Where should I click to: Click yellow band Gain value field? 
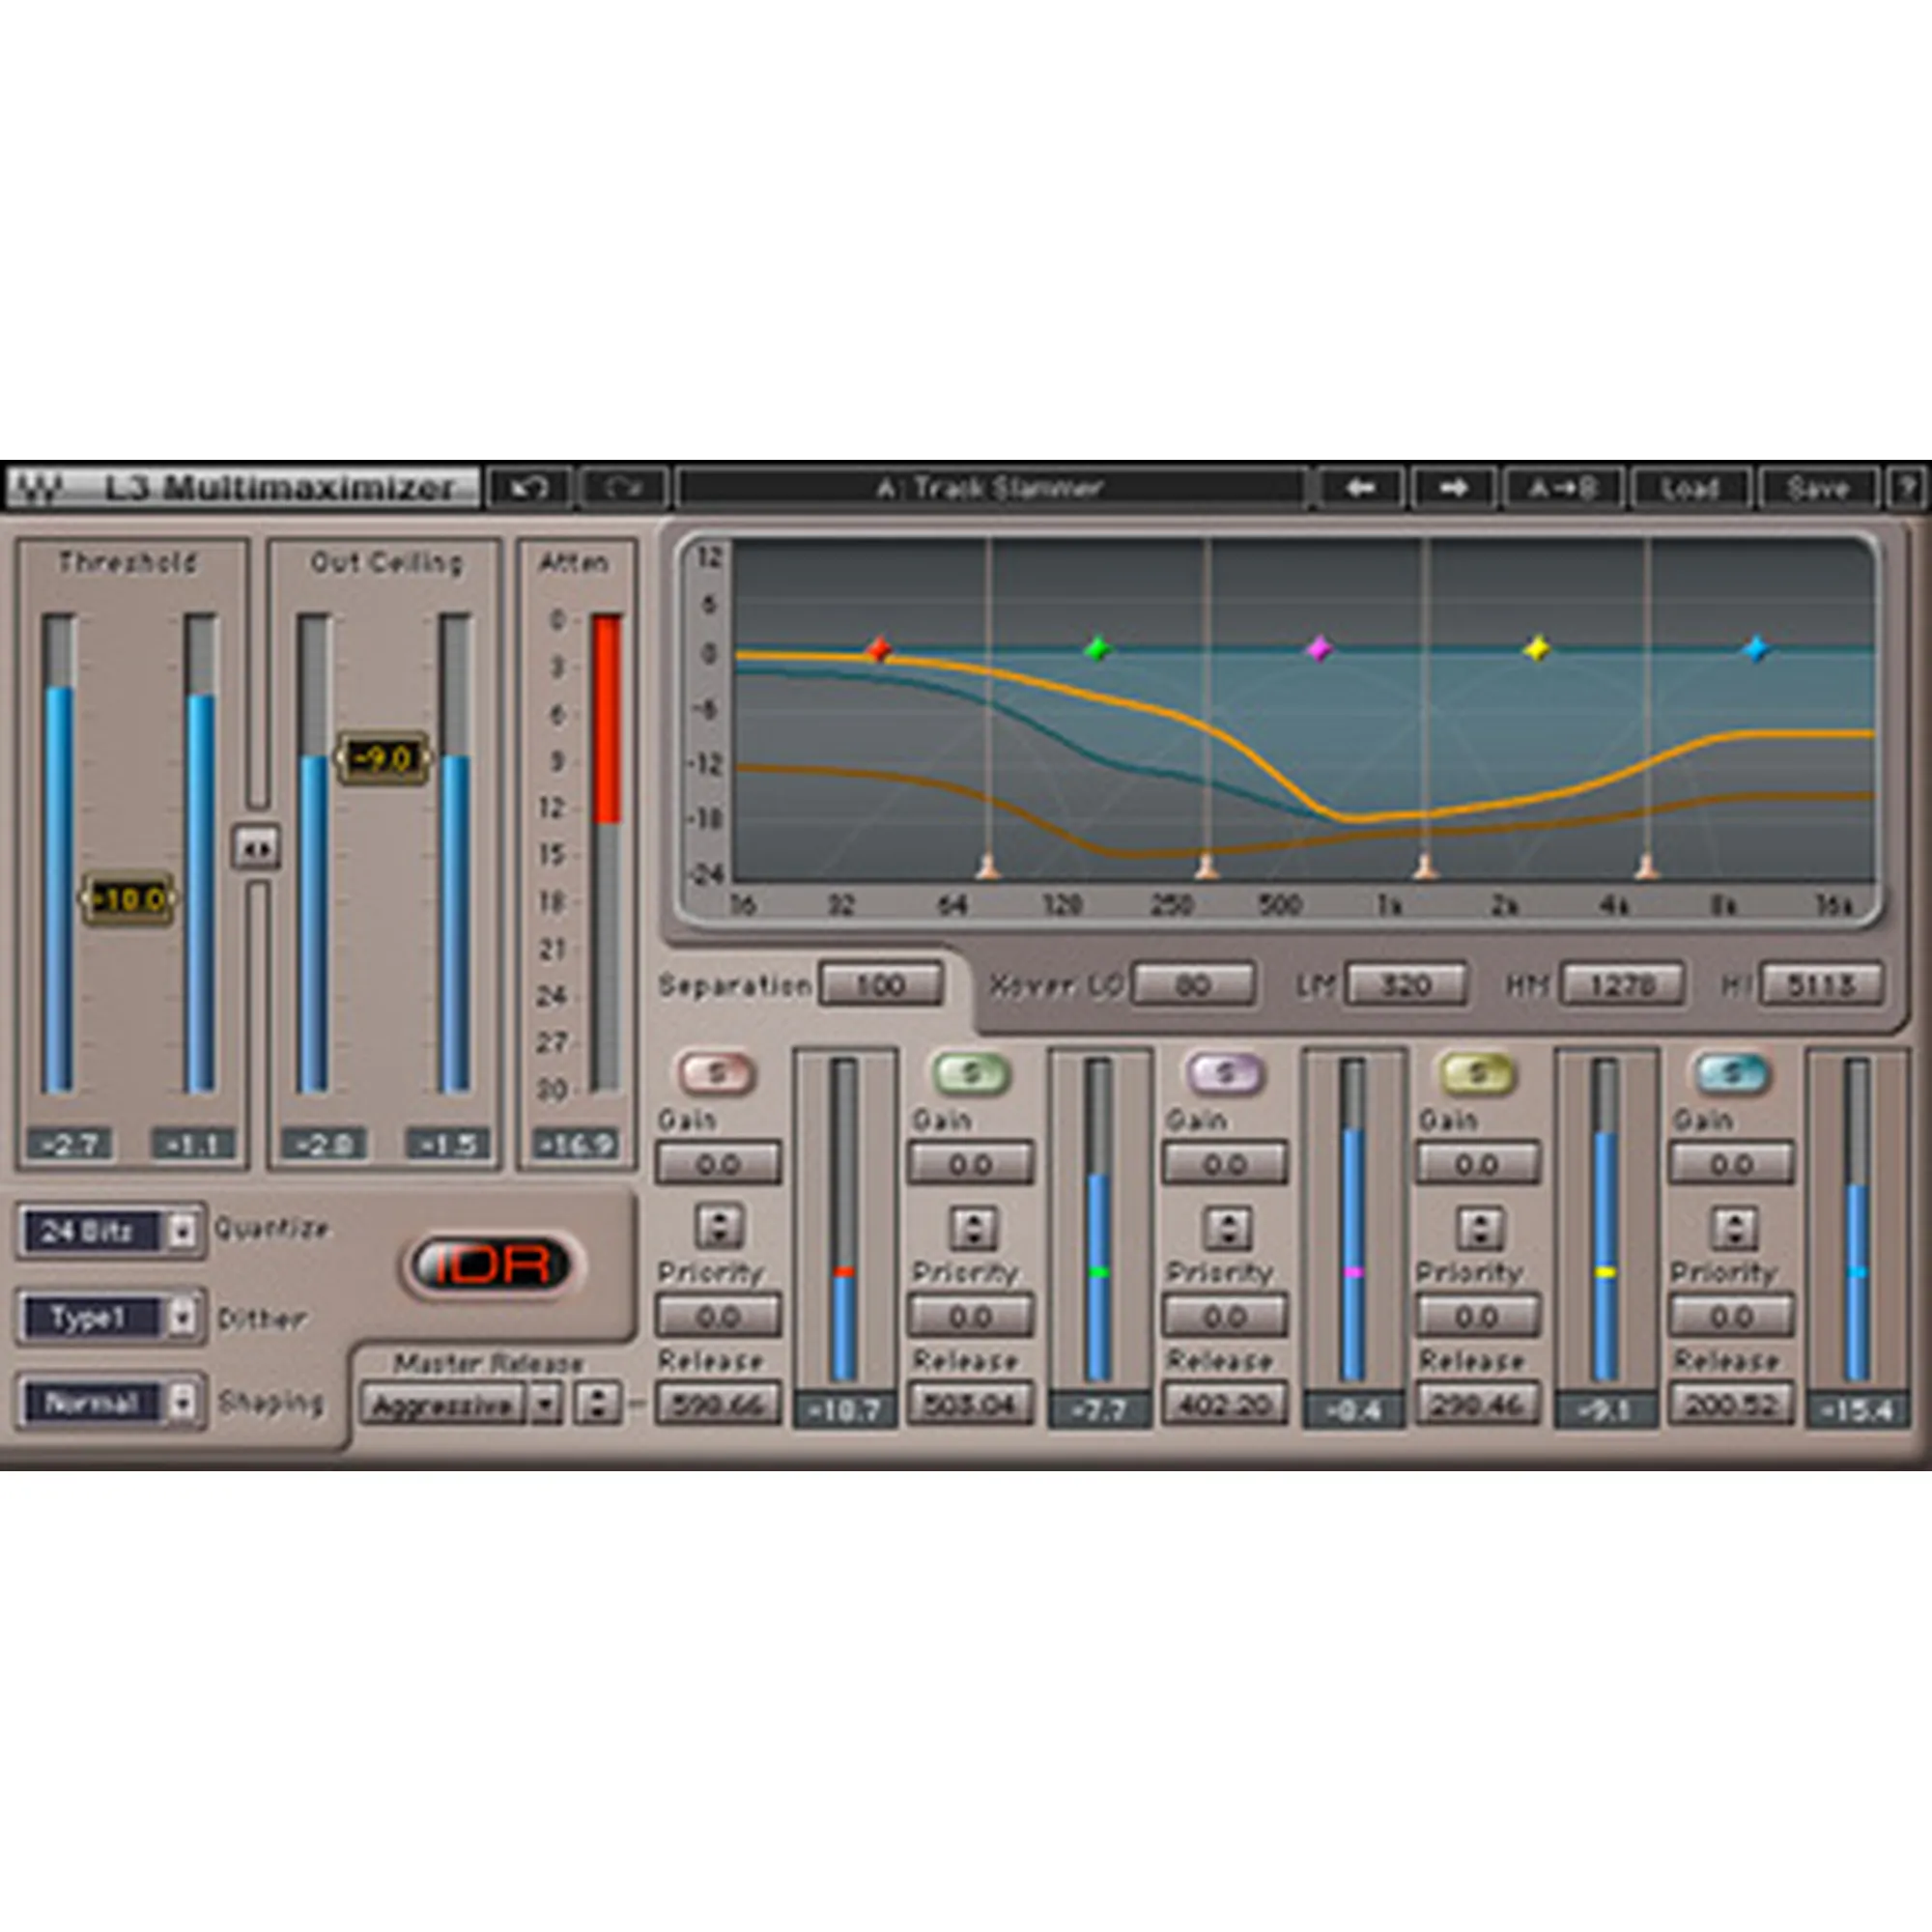[1477, 1164]
